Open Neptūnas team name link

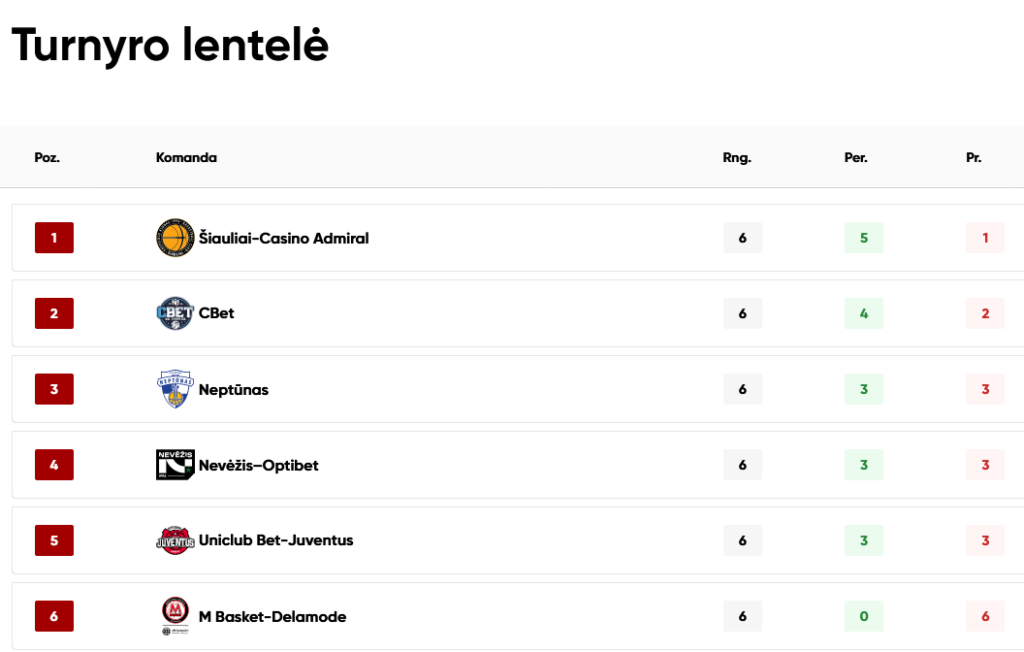tap(233, 389)
